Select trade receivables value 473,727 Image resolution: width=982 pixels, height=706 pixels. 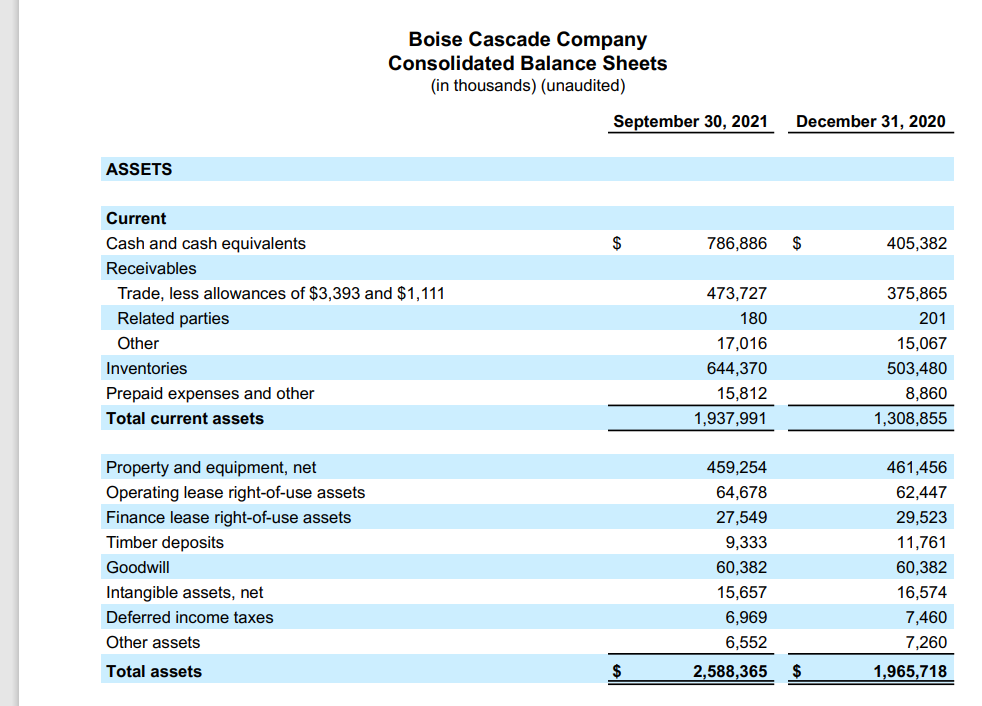pos(736,293)
